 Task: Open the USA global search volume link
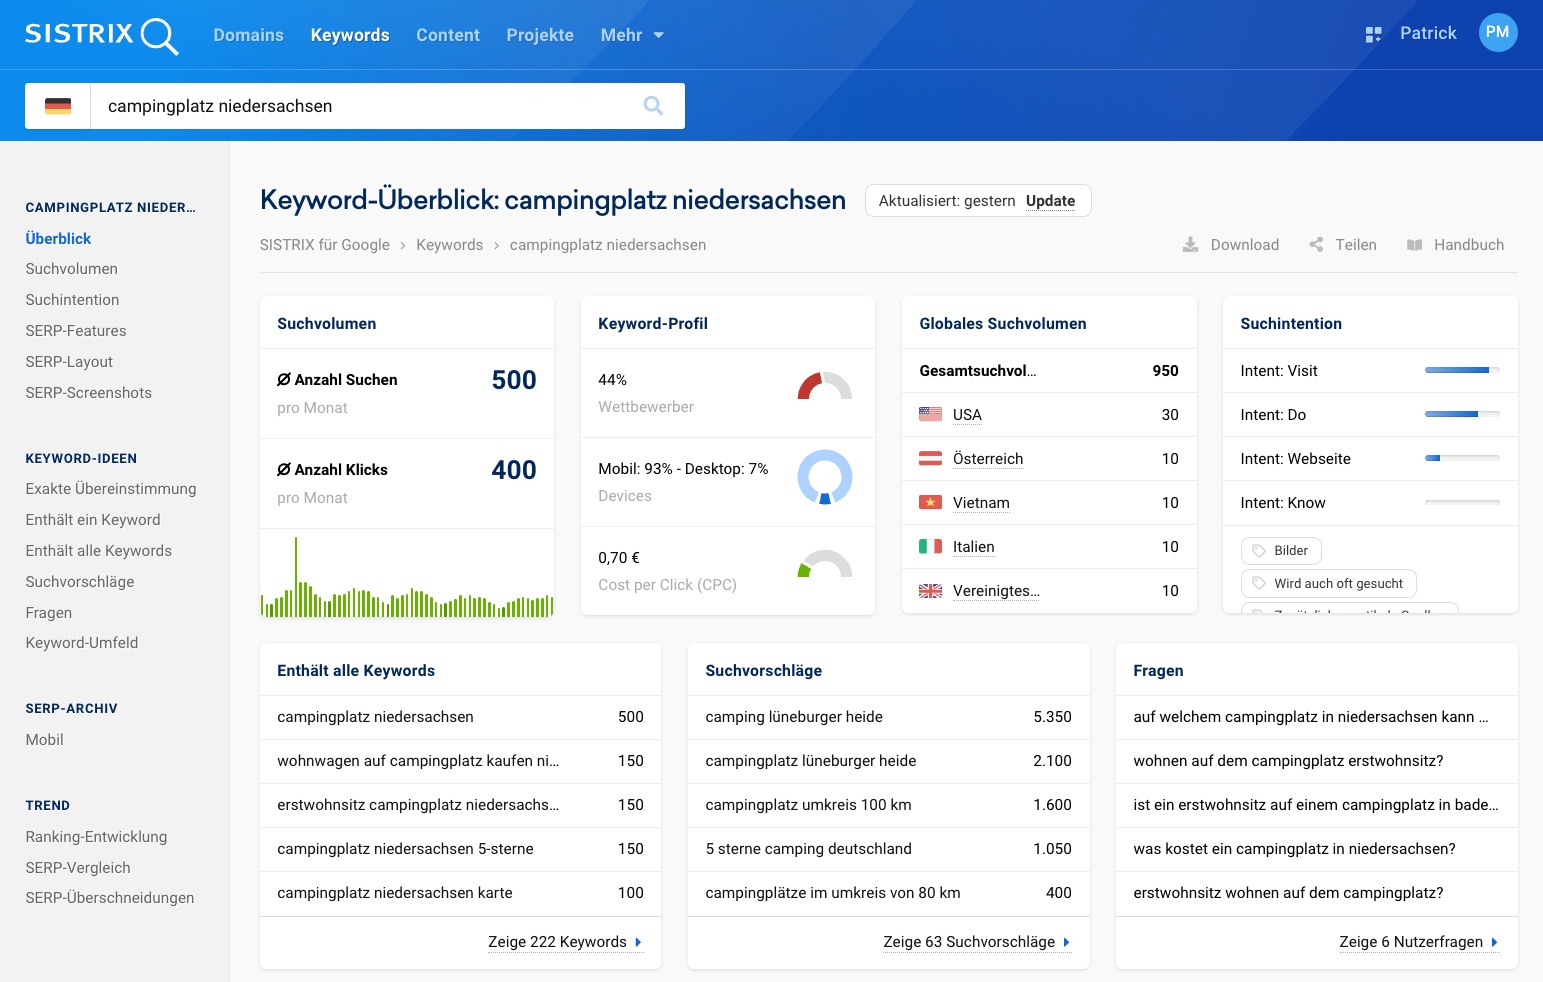[966, 415]
